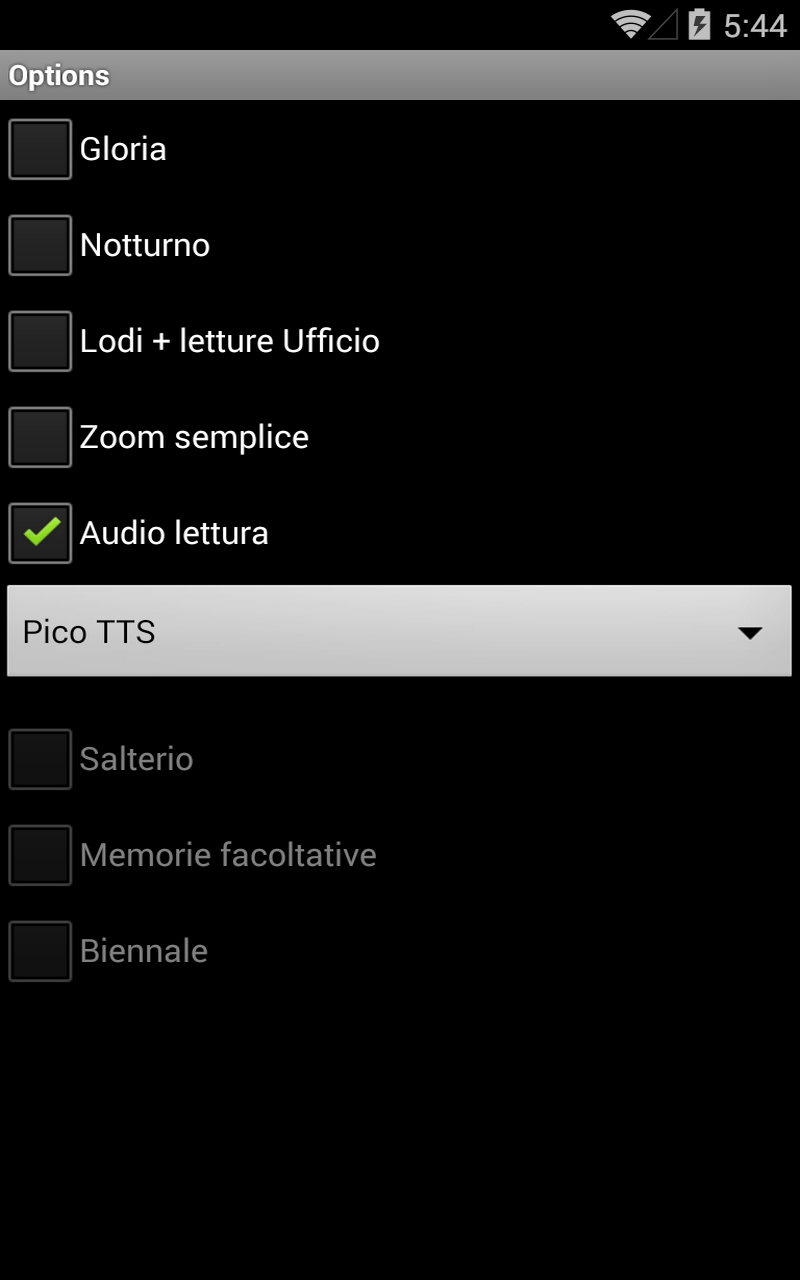800x1280 pixels.
Task: Enable the Gloria checkbox
Action: pyautogui.click(x=40, y=149)
